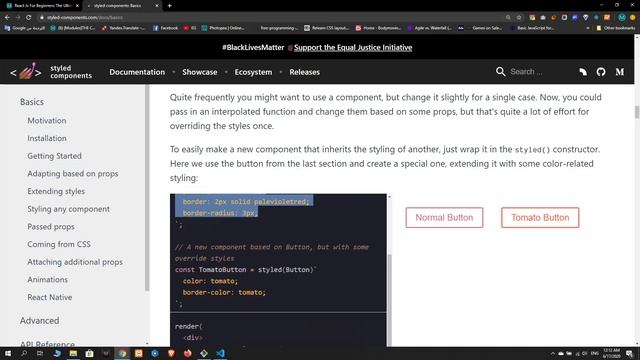Open the Windows Start menu
The image size is (640, 360).
[8, 353]
